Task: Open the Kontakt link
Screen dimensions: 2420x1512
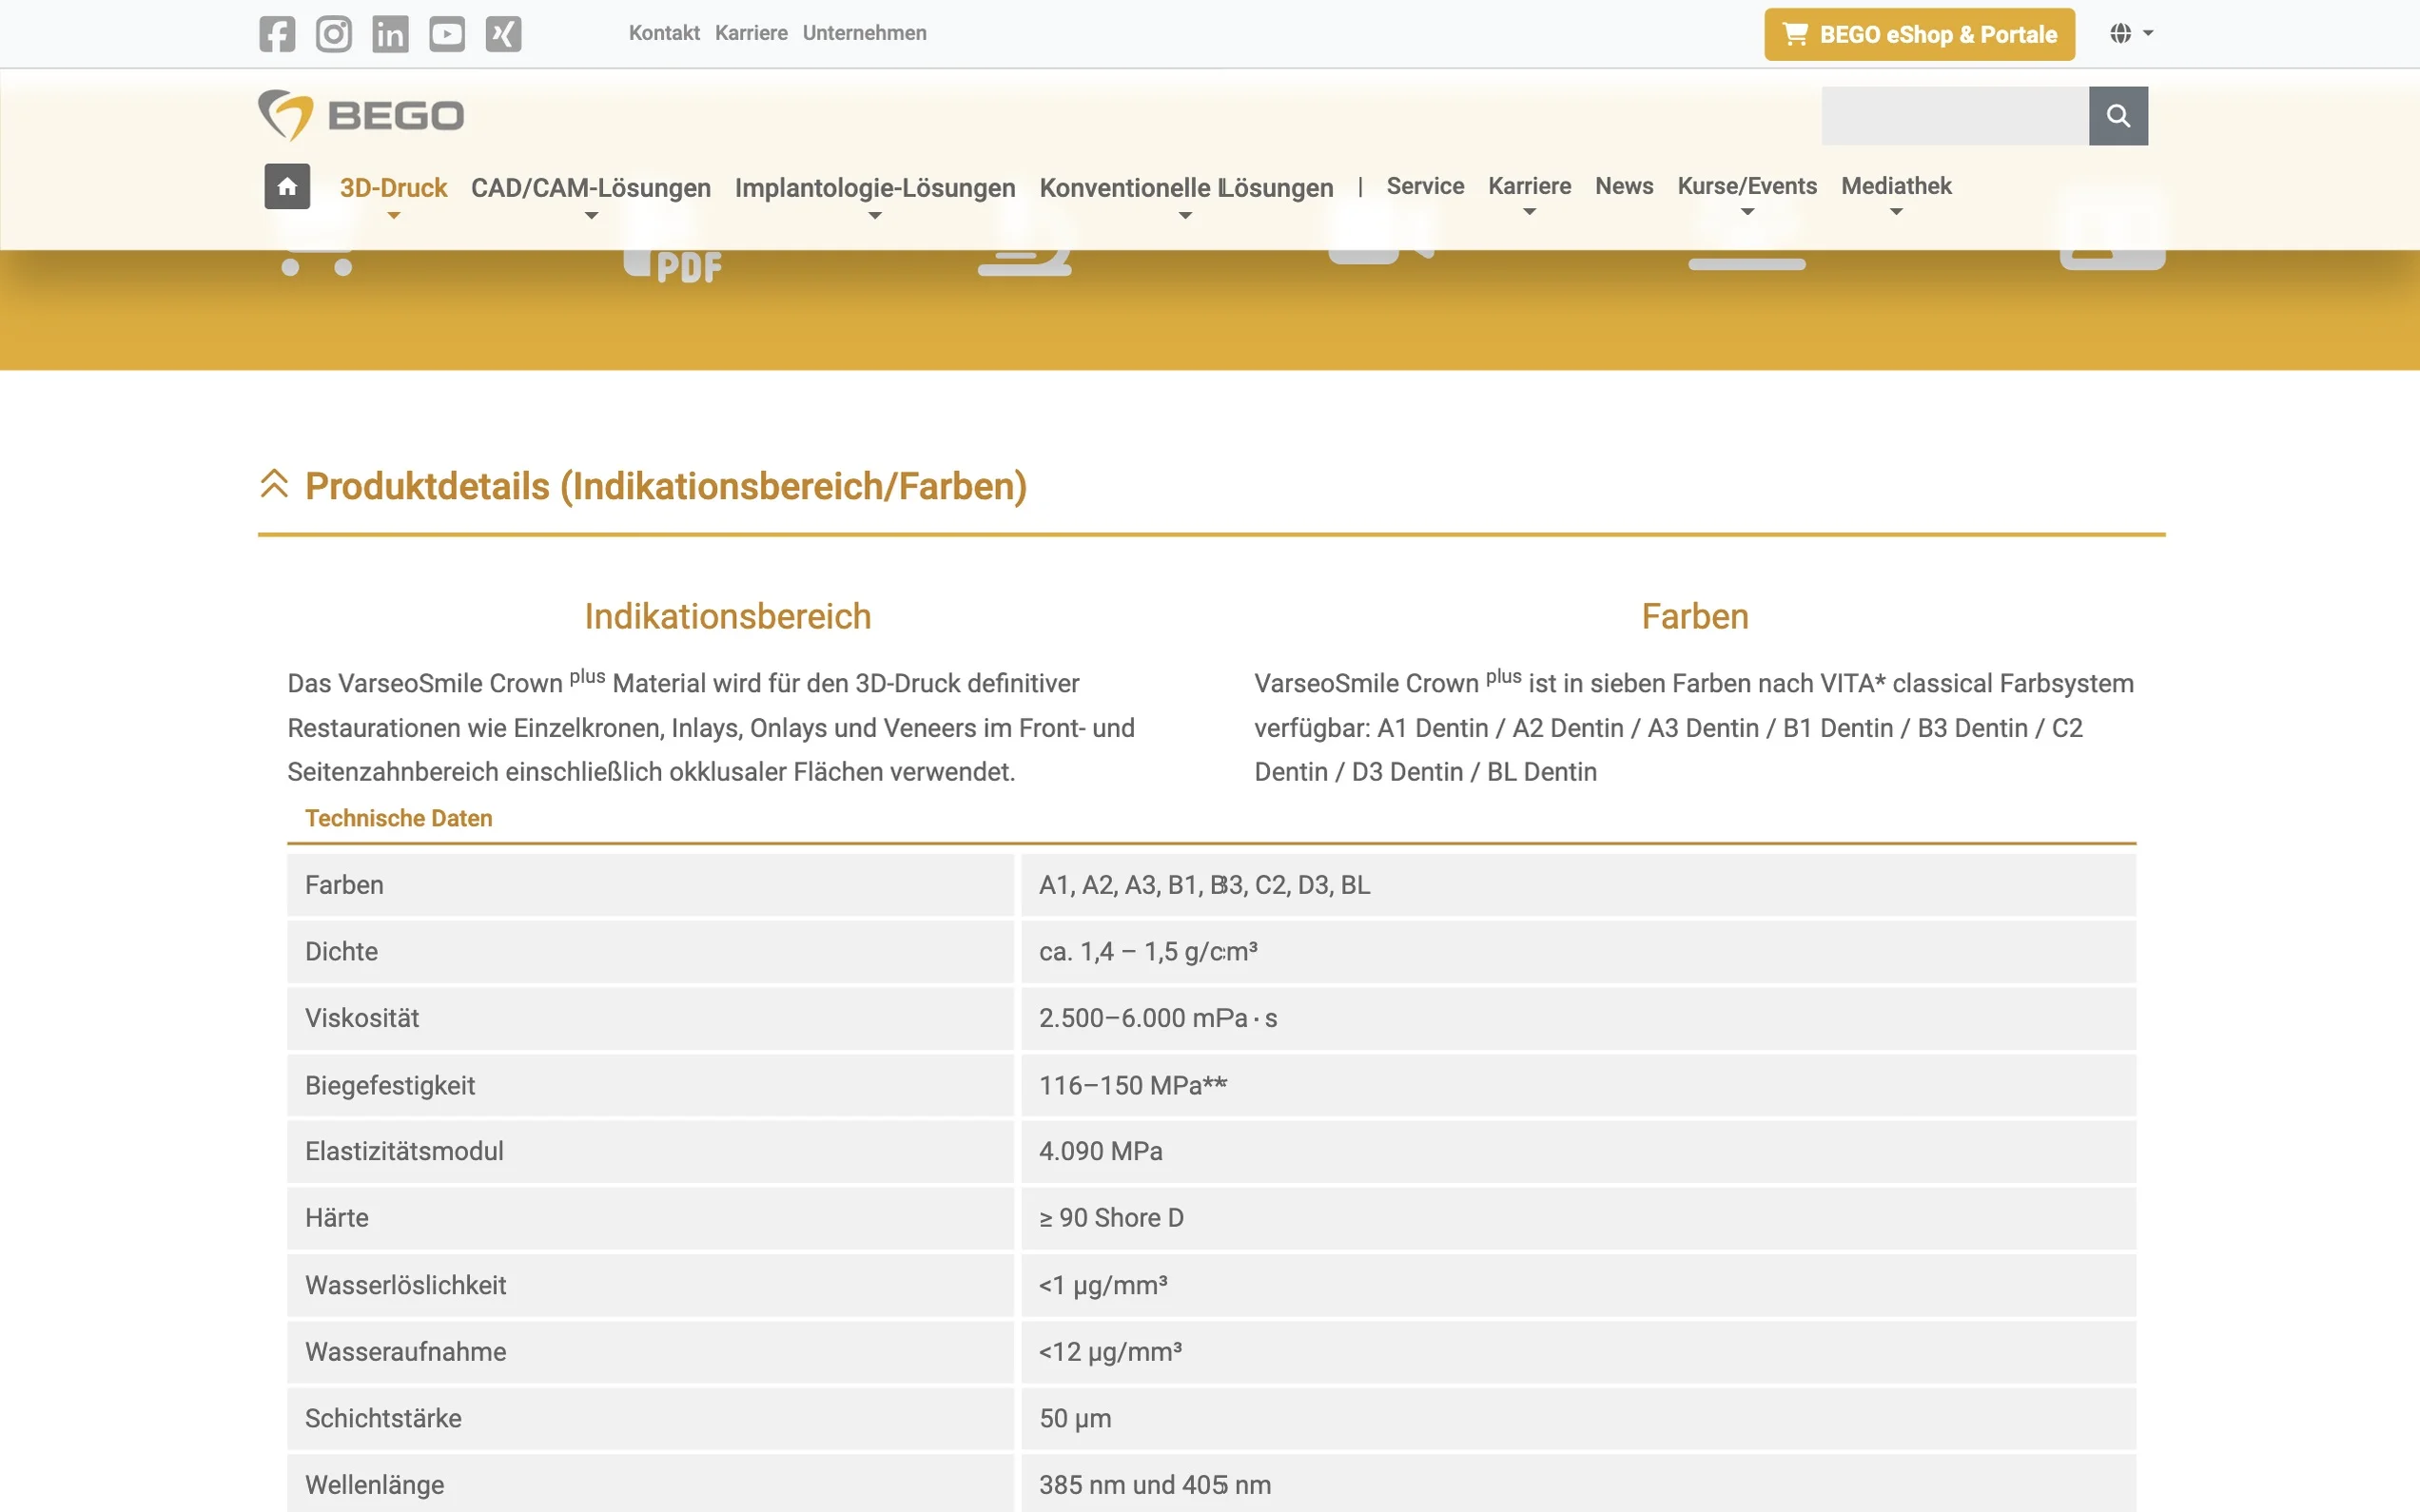Action: pyautogui.click(x=664, y=33)
